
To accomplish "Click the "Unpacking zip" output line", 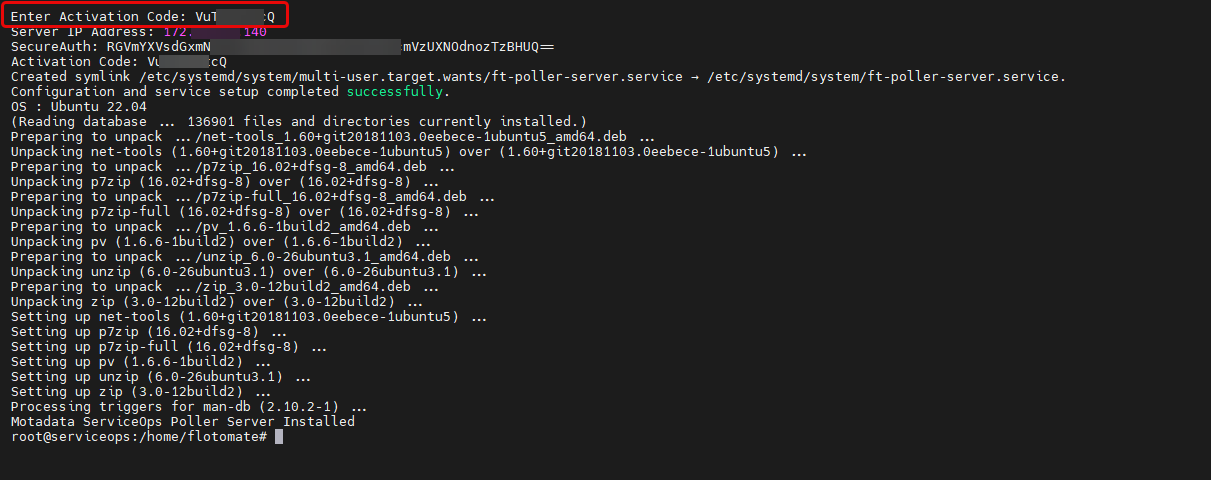I will point(216,302).
